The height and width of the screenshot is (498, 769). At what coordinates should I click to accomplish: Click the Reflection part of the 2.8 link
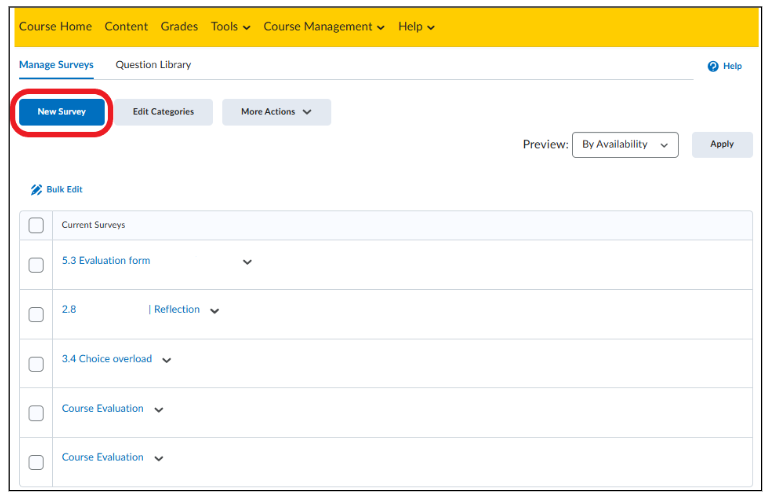pos(177,310)
